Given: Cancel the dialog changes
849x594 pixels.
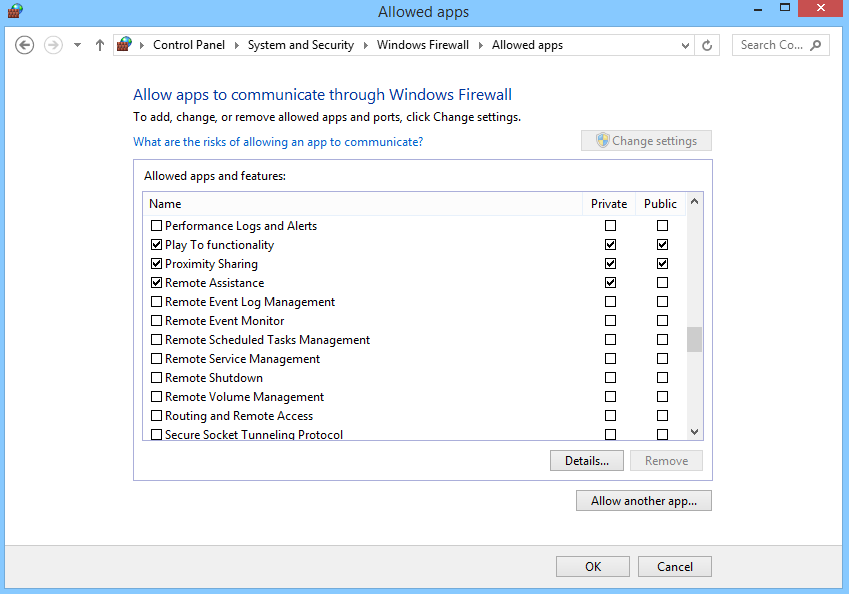Looking at the screenshot, I should 675,566.
